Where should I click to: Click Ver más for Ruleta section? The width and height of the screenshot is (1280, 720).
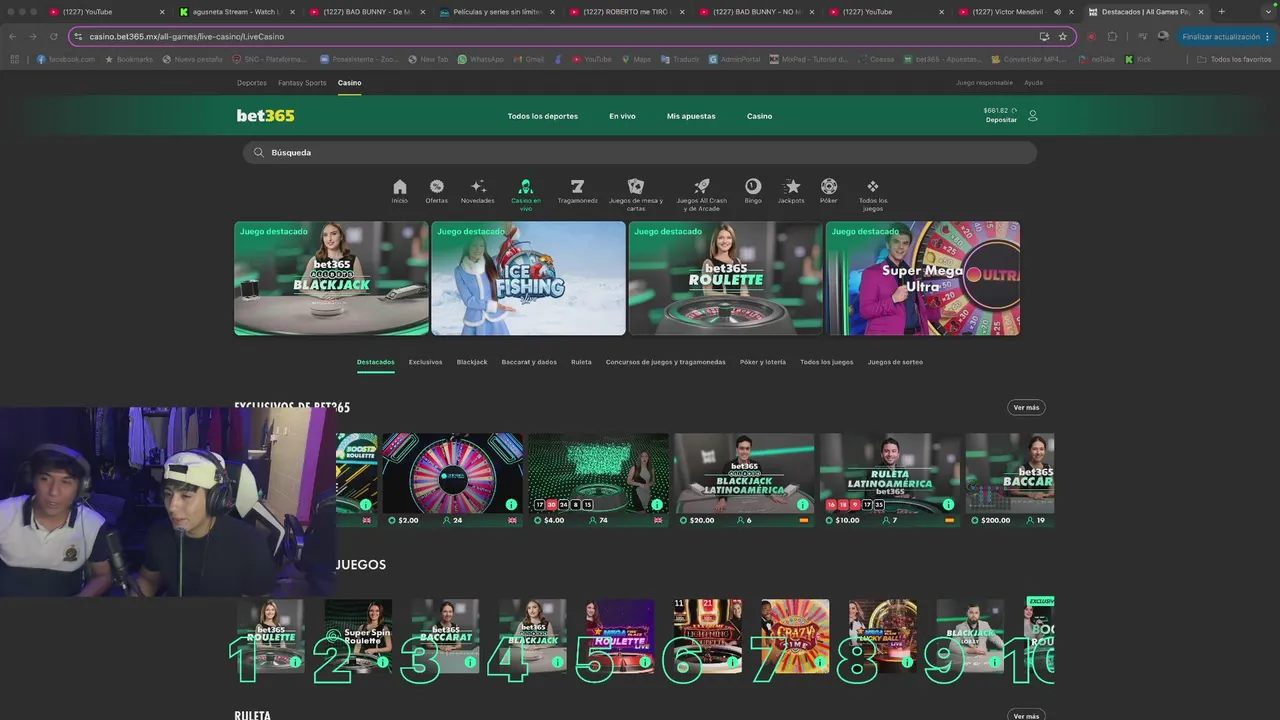pyautogui.click(x=1026, y=716)
